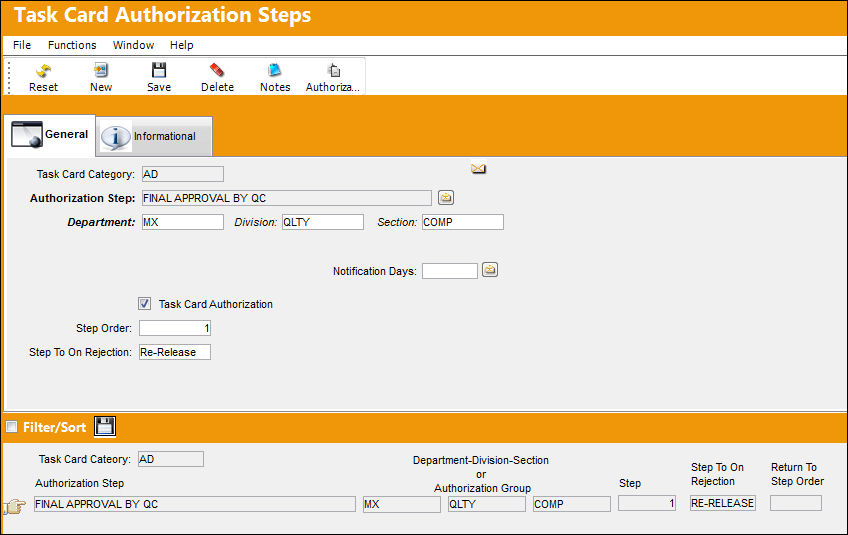Click the Department field containing MX
Viewport: 848px width, 535px height.
[x=183, y=222]
